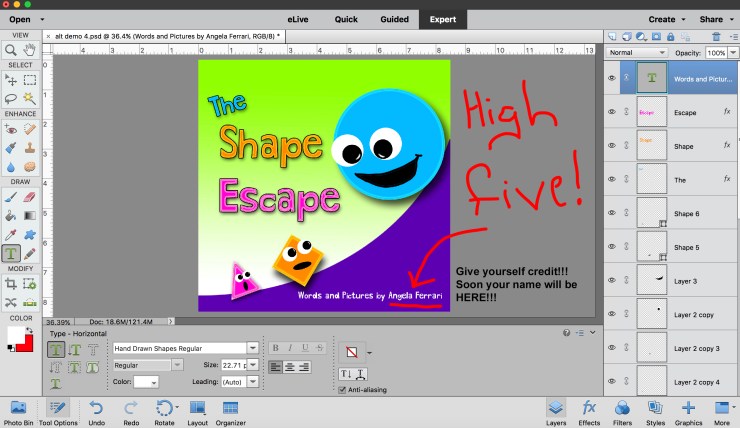Switch to the Quick tab
The height and width of the screenshot is (428, 740).
click(346, 19)
